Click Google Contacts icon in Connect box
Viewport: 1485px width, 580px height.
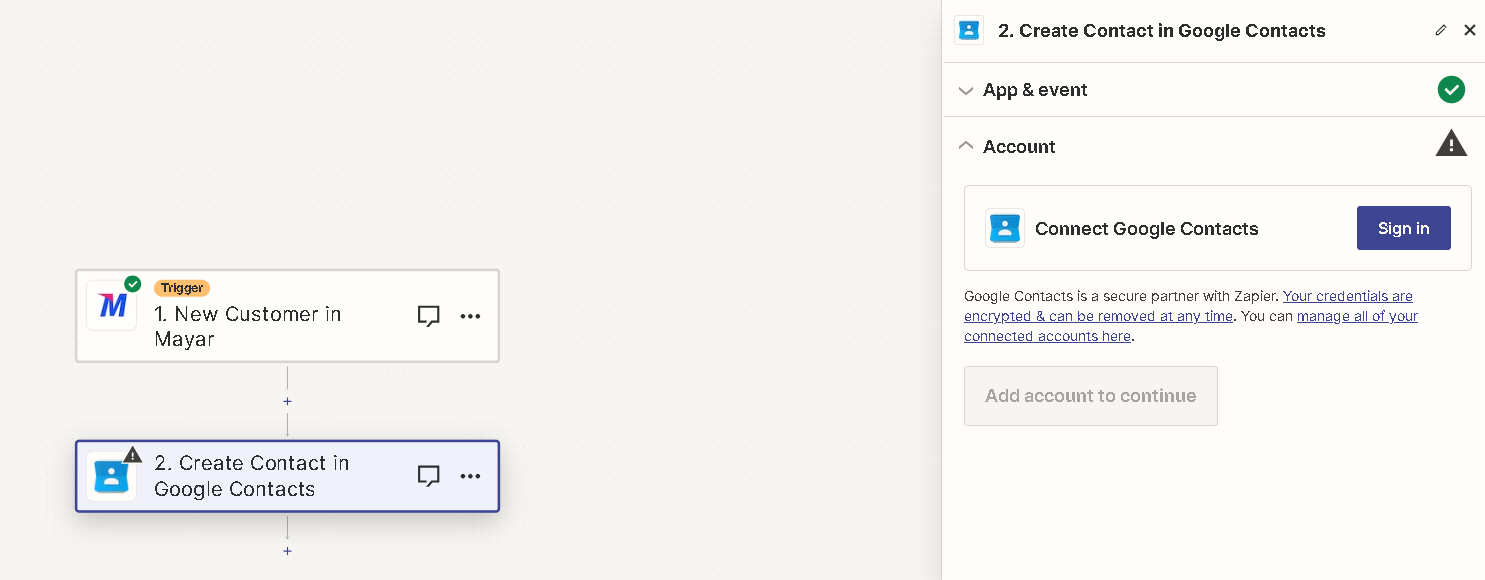point(1004,228)
